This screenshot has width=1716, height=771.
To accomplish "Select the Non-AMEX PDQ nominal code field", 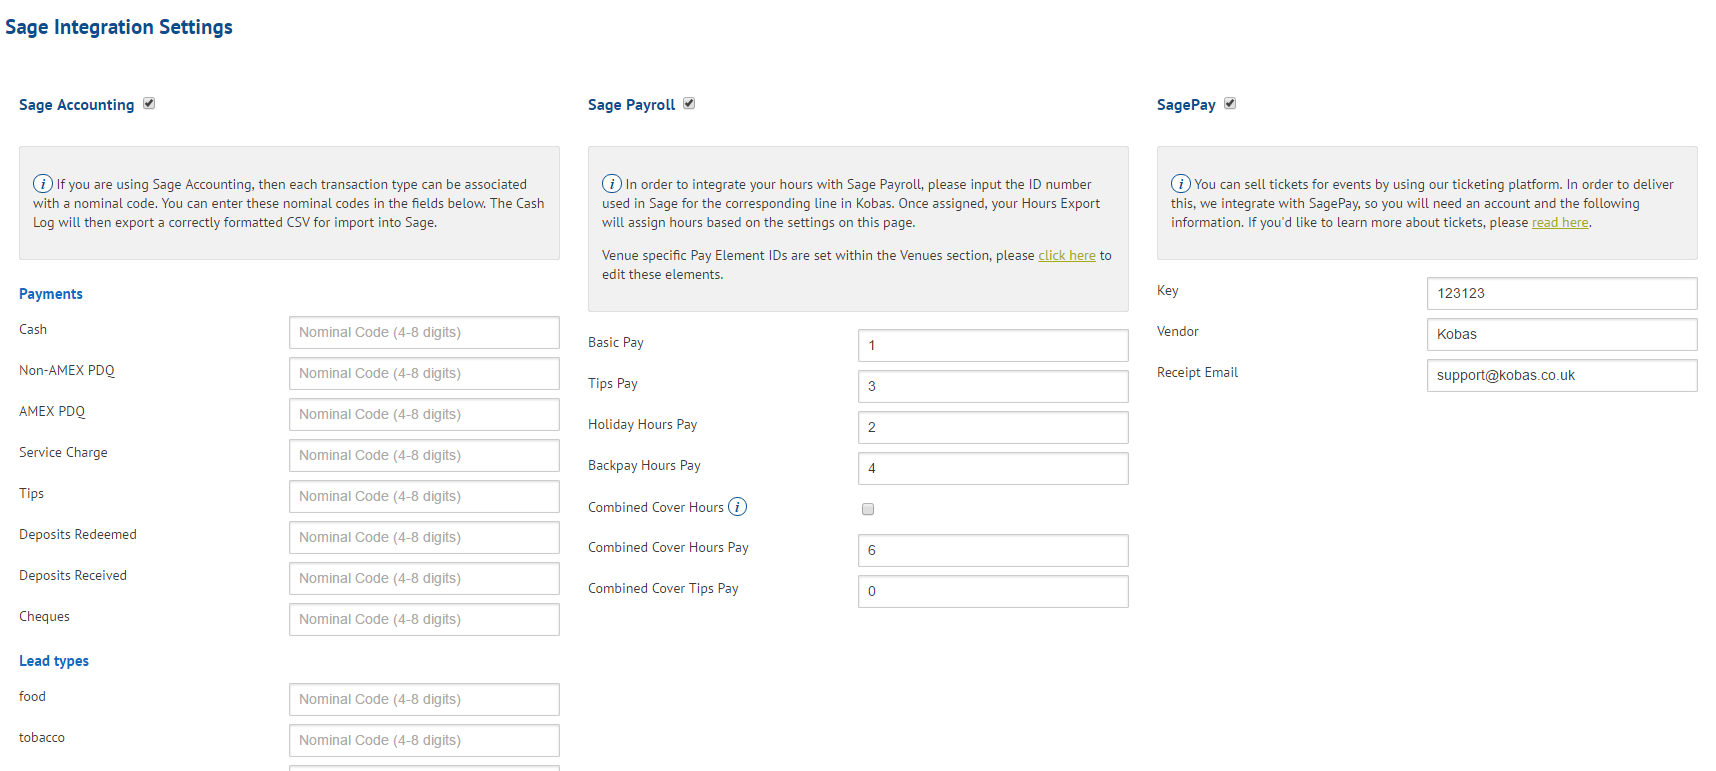I will 424,373.
